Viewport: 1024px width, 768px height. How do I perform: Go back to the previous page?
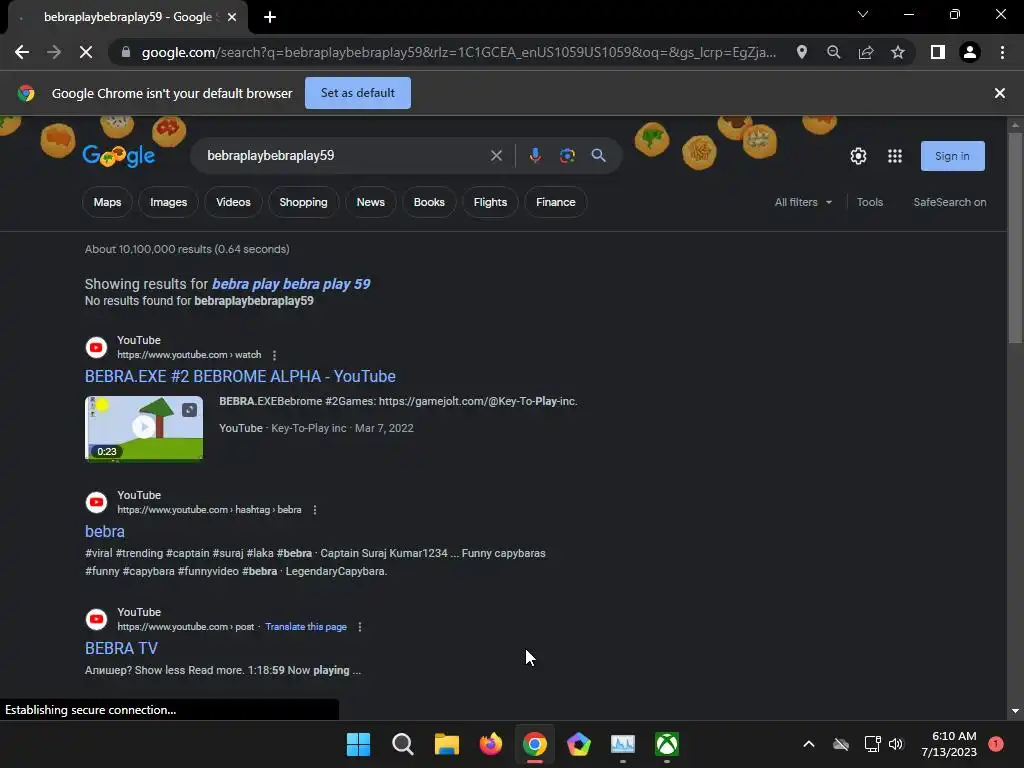pyautogui.click(x=22, y=52)
